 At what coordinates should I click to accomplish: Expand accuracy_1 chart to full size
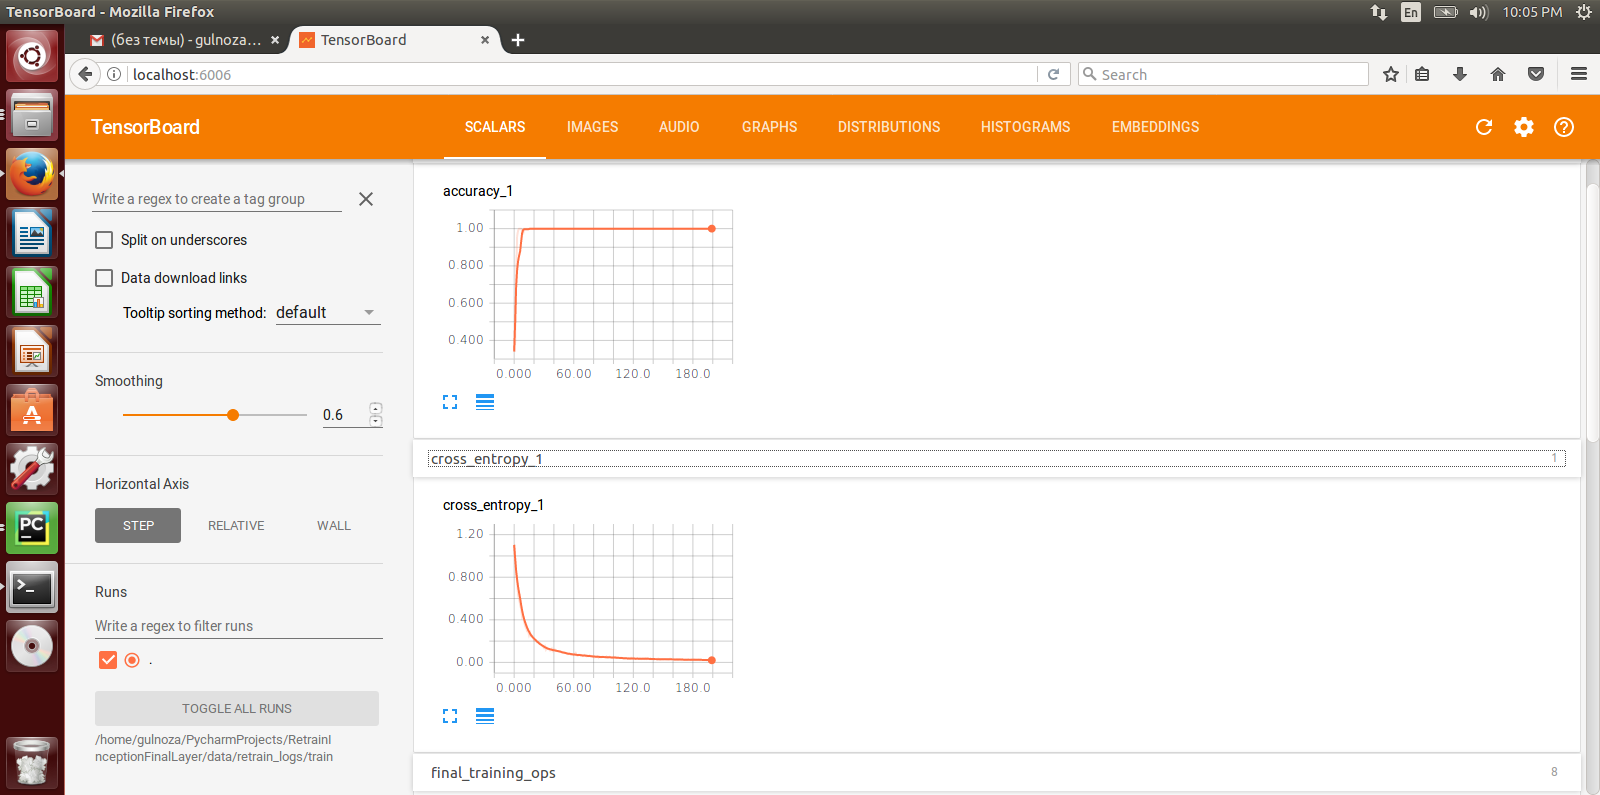tap(450, 402)
